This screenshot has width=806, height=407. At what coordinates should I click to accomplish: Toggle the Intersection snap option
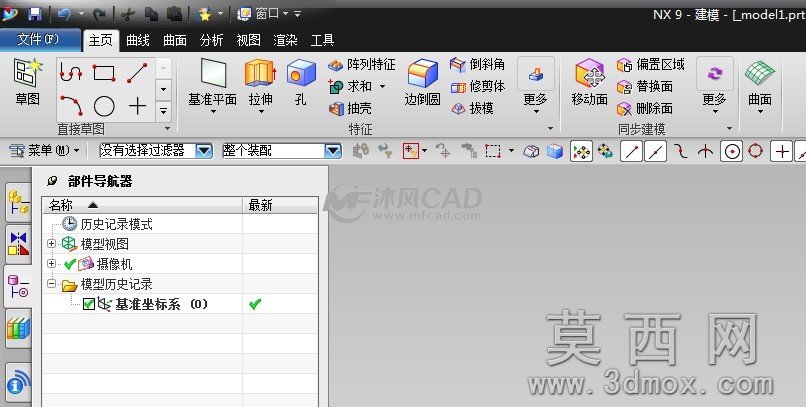pyautogui.click(x=706, y=151)
